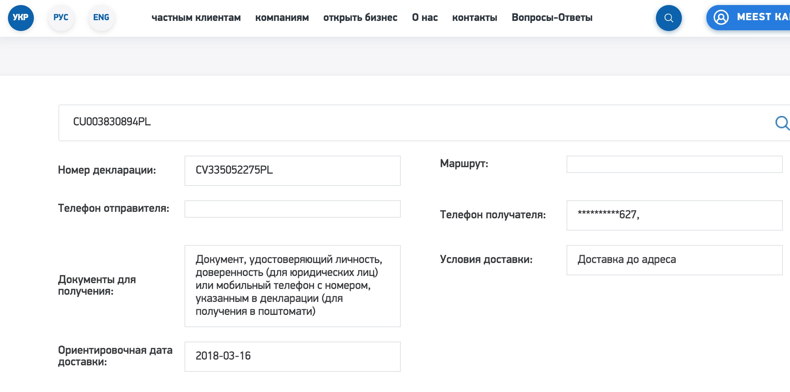Open the О нас menu
790x392 pixels.
tap(425, 18)
